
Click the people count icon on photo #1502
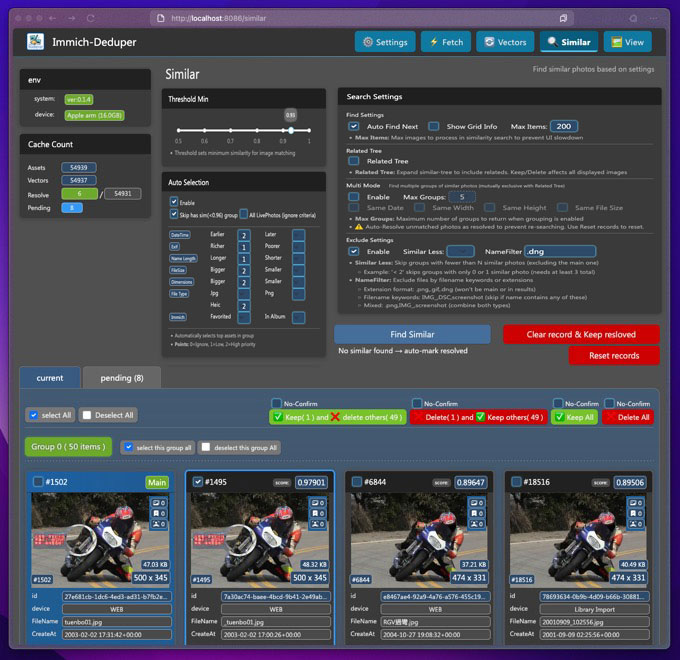[158, 524]
